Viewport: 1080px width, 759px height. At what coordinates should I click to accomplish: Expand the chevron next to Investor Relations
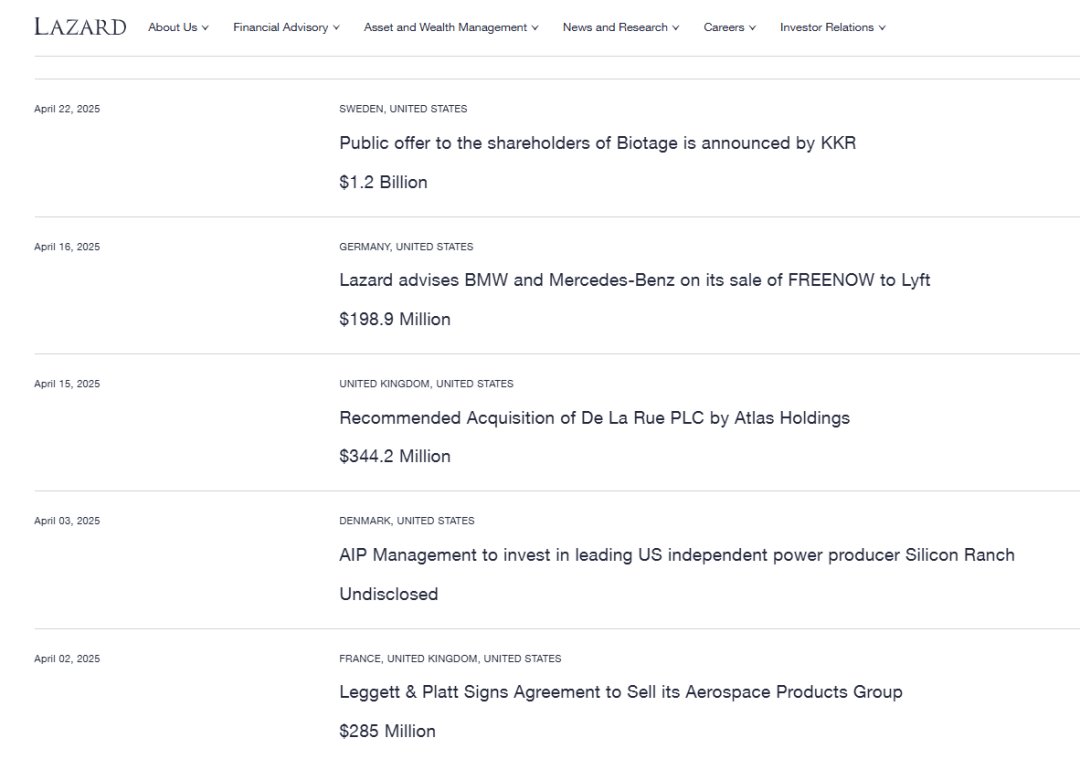pos(882,28)
